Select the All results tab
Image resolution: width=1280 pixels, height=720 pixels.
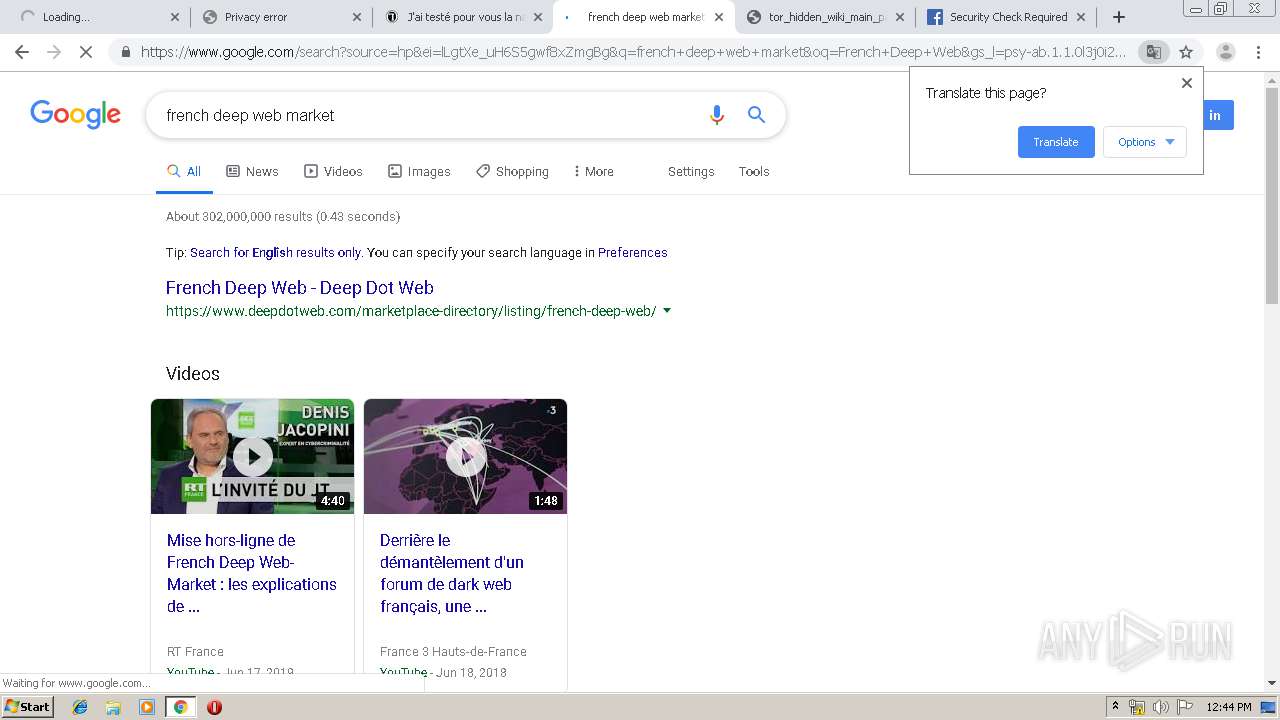(184, 171)
